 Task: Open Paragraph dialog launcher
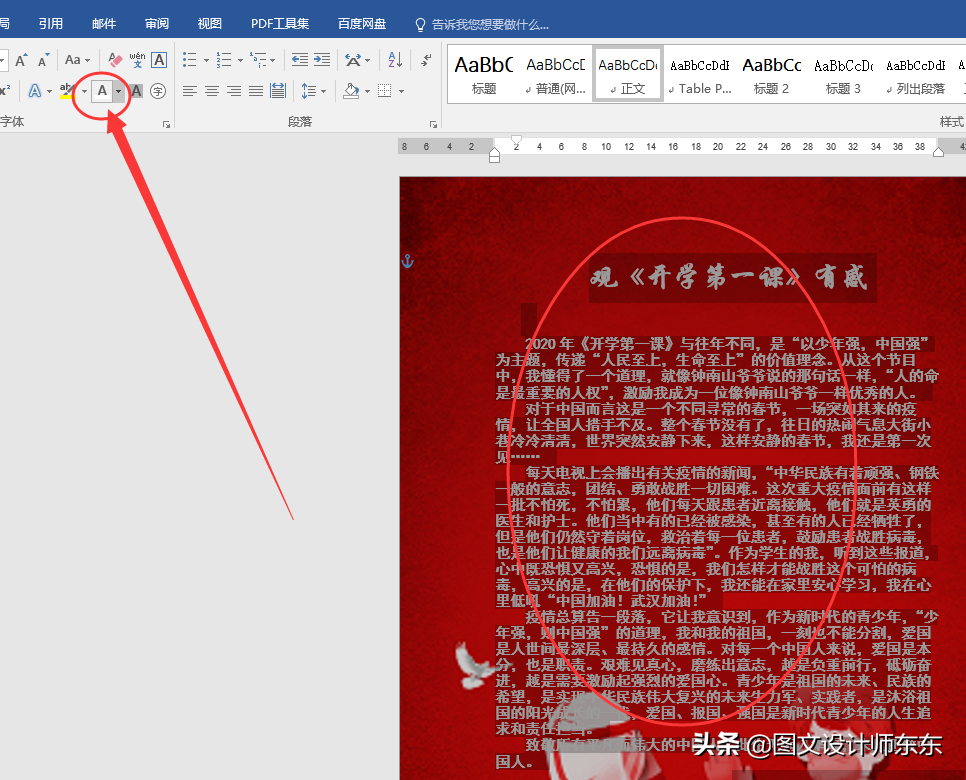[433, 124]
